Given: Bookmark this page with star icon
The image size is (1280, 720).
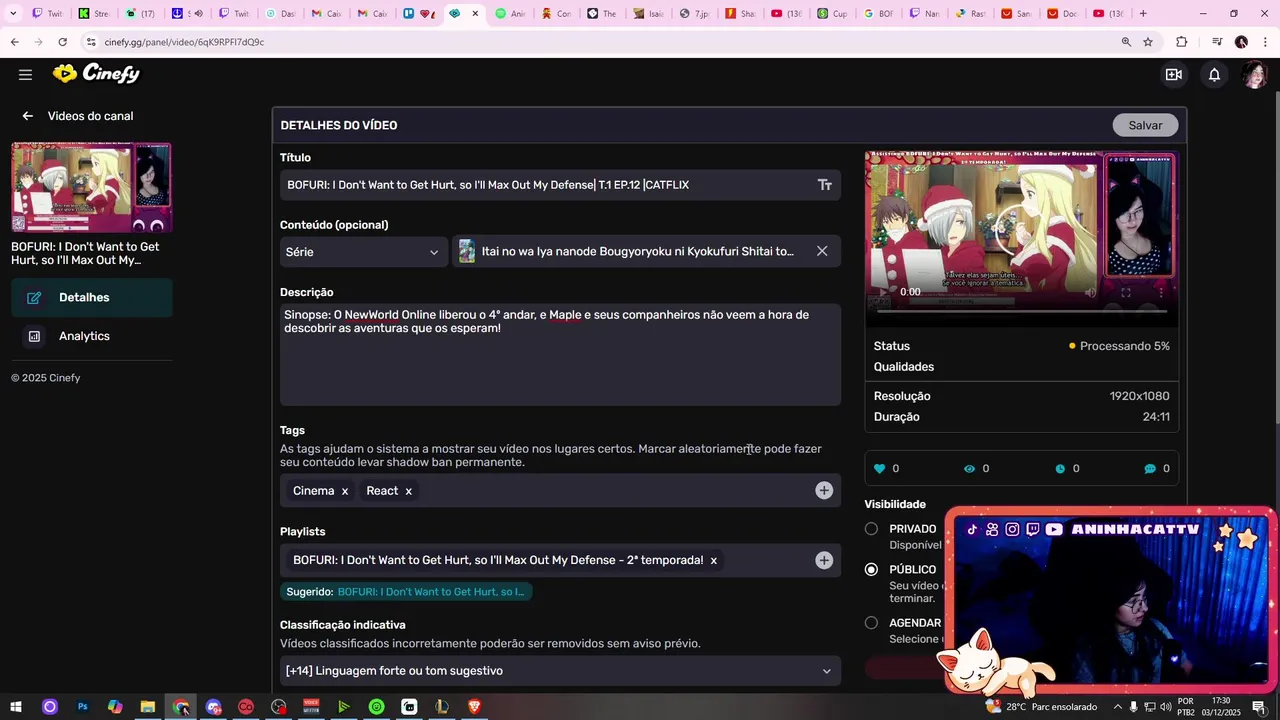Looking at the screenshot, I should click(1148, 42).
